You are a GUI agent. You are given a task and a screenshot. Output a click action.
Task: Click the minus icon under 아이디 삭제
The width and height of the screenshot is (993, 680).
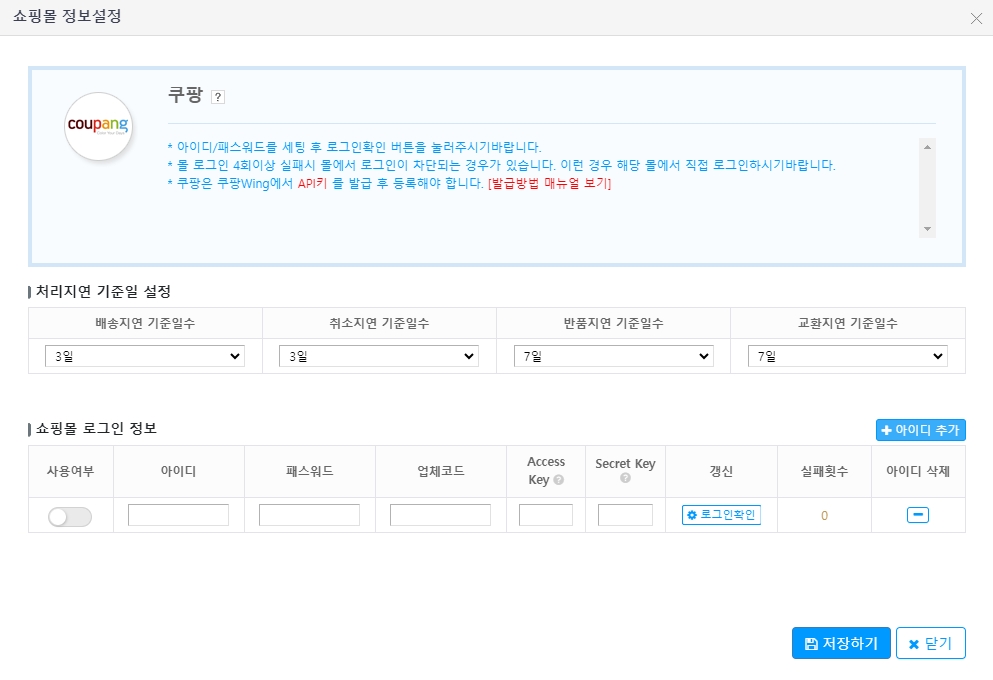coord(917,515)
